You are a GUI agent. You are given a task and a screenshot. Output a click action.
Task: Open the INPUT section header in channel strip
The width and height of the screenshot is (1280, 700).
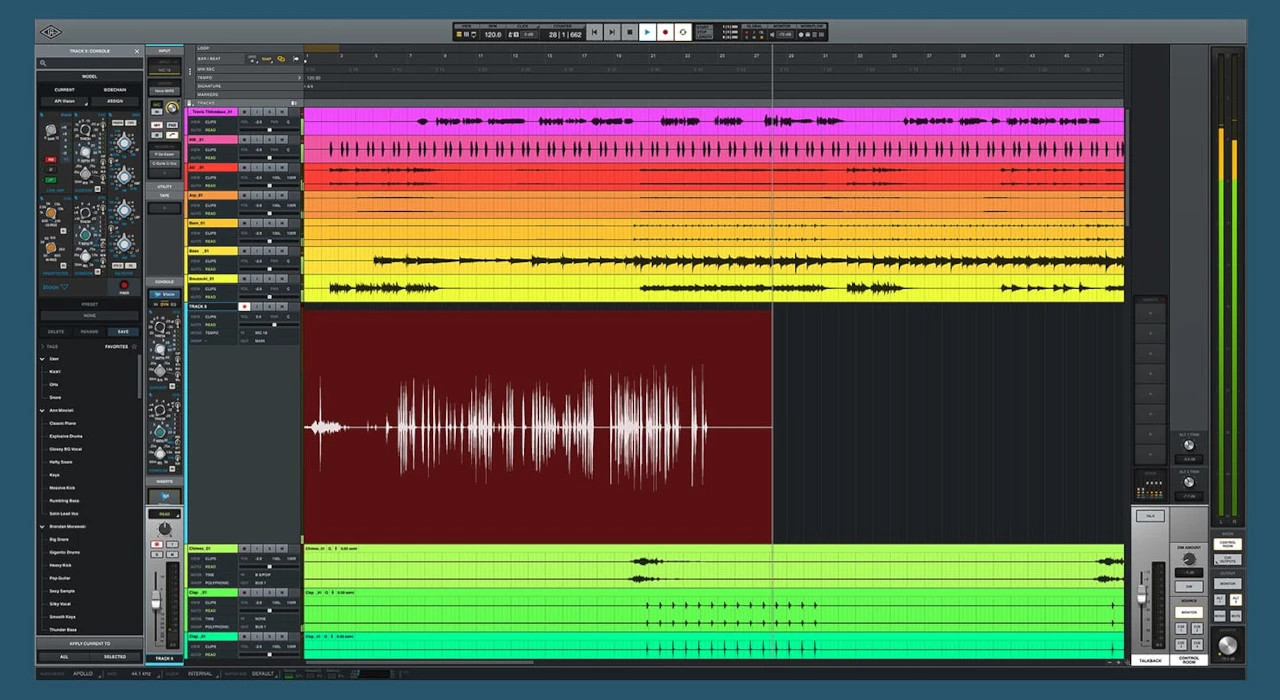(x=165, y=50)
